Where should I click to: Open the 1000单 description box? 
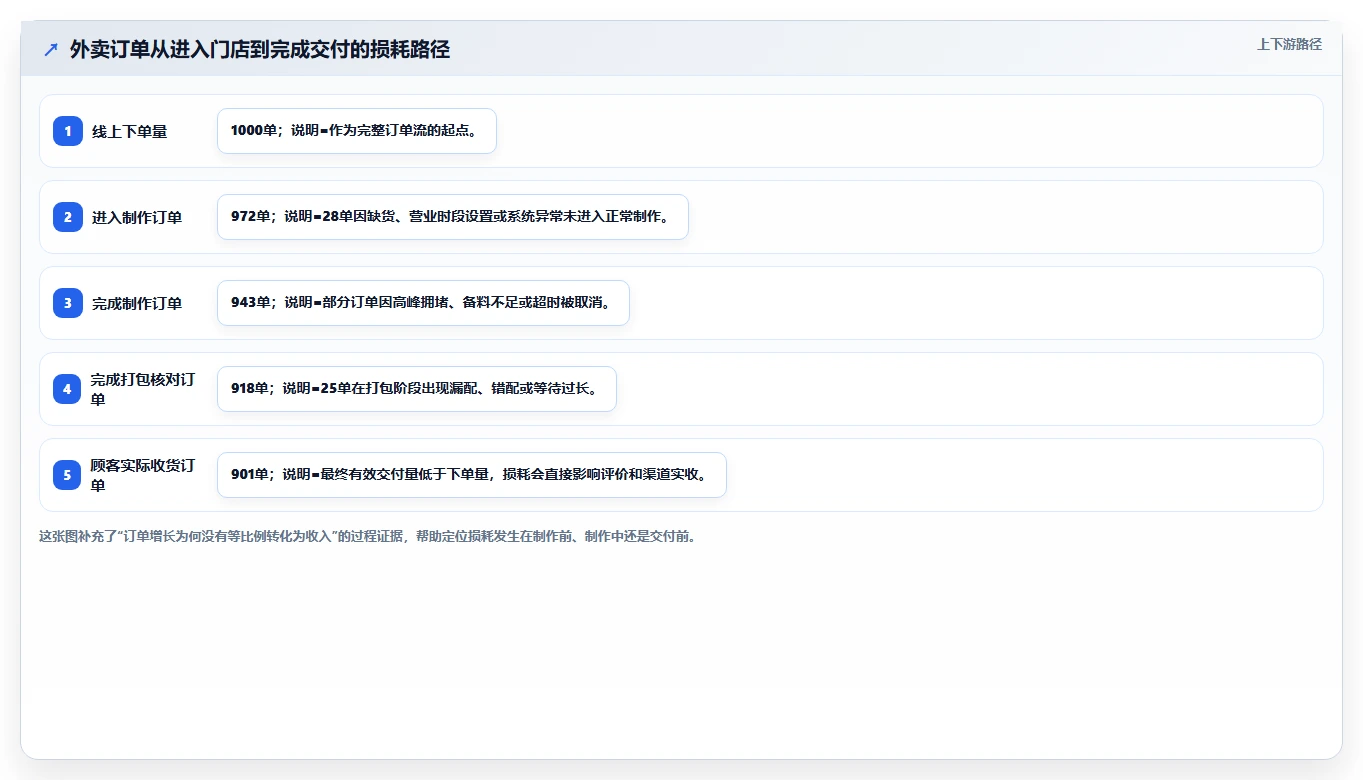357,131
